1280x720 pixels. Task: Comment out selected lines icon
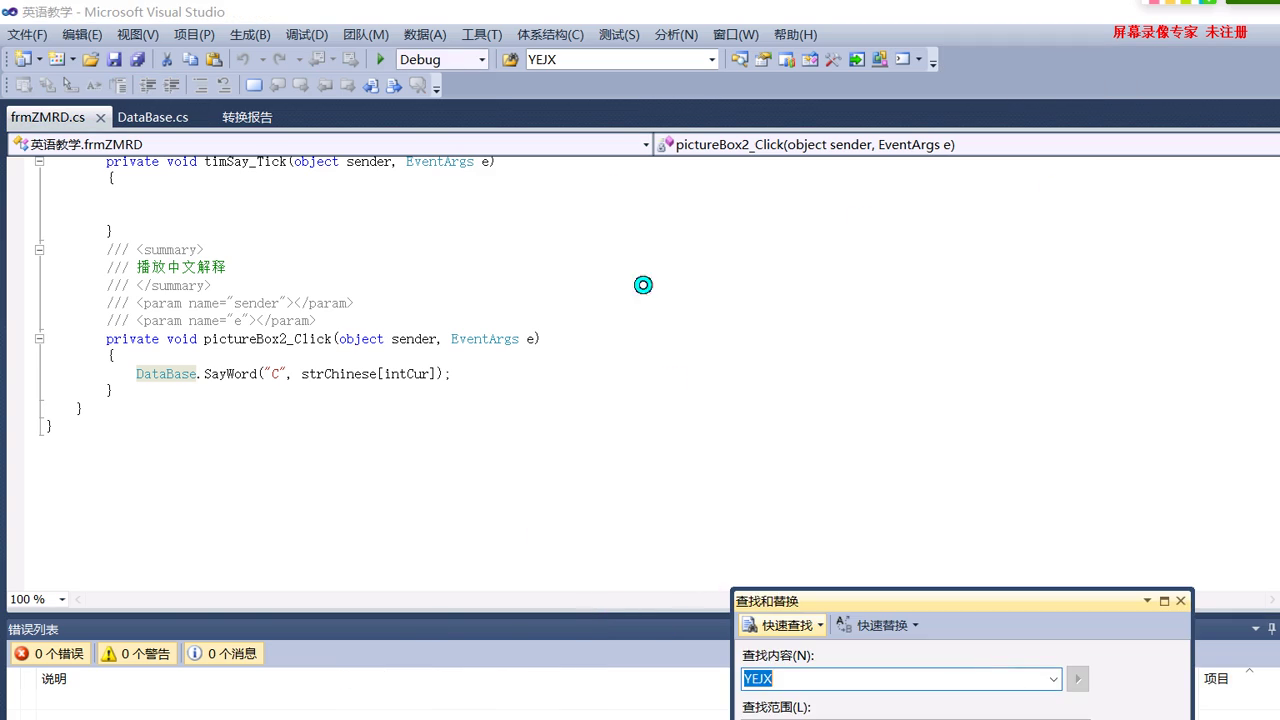(x=200, y=86)
